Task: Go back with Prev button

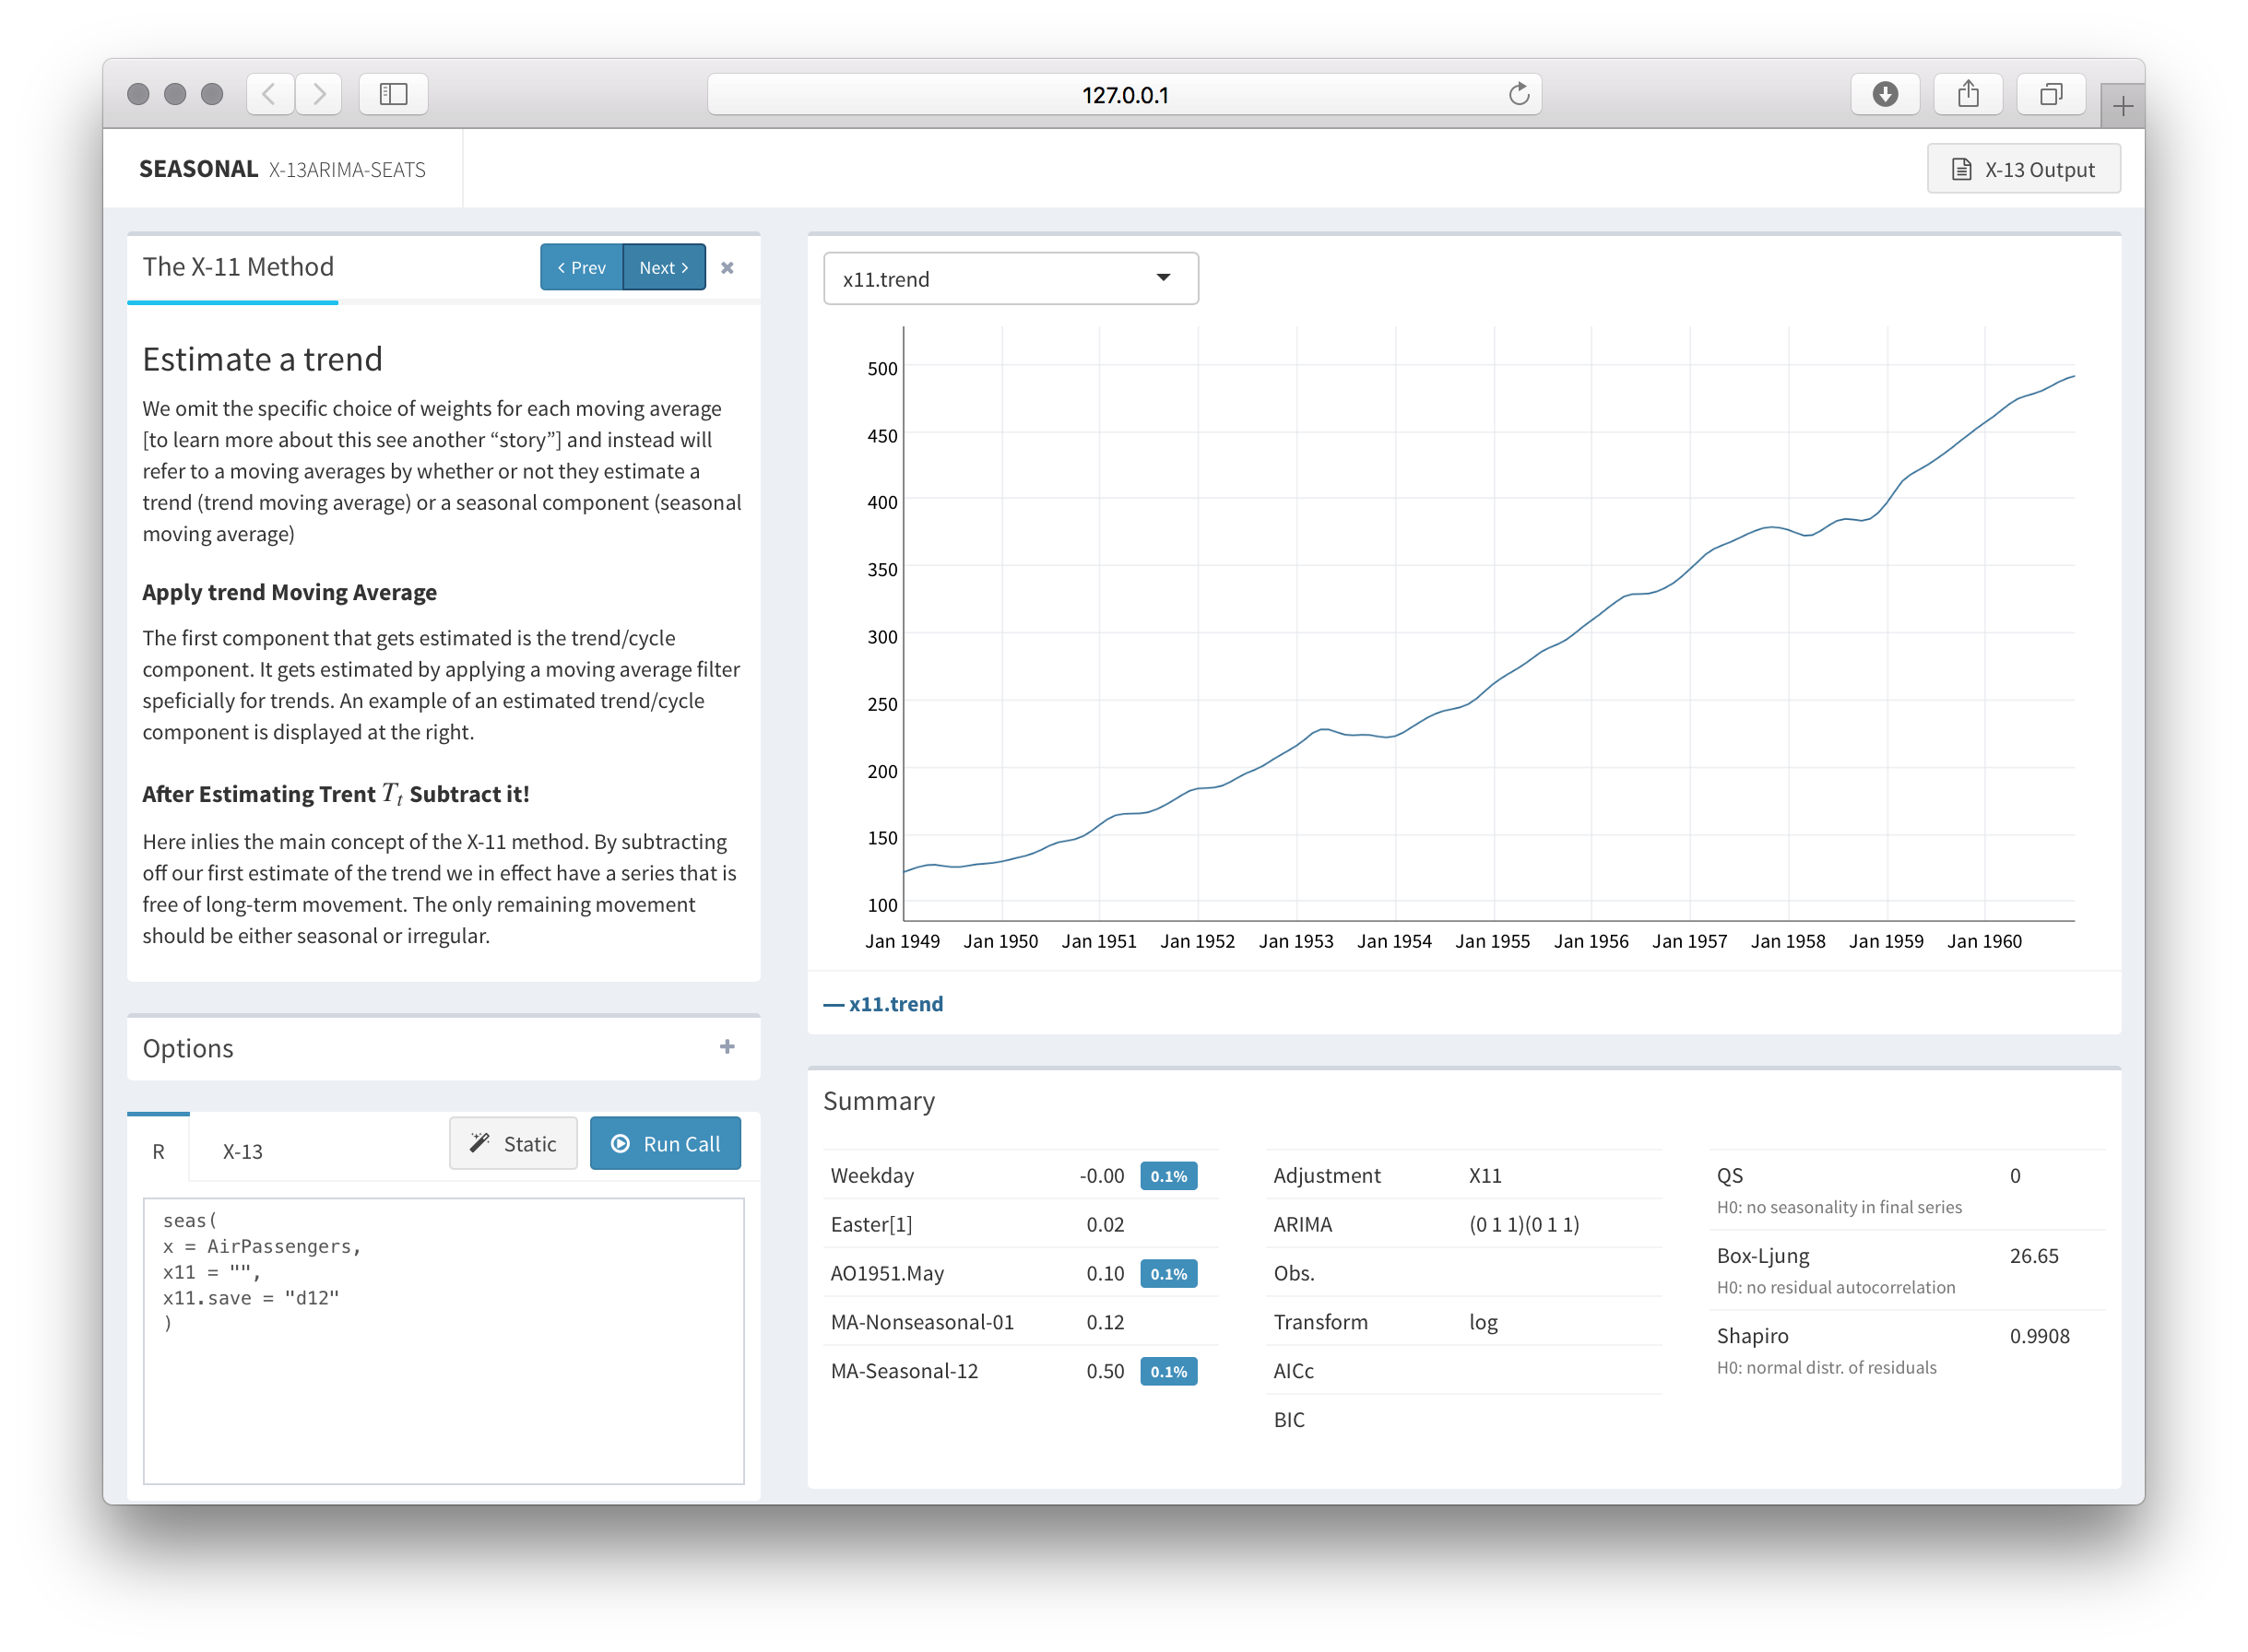Action: (x=581, y=268)
